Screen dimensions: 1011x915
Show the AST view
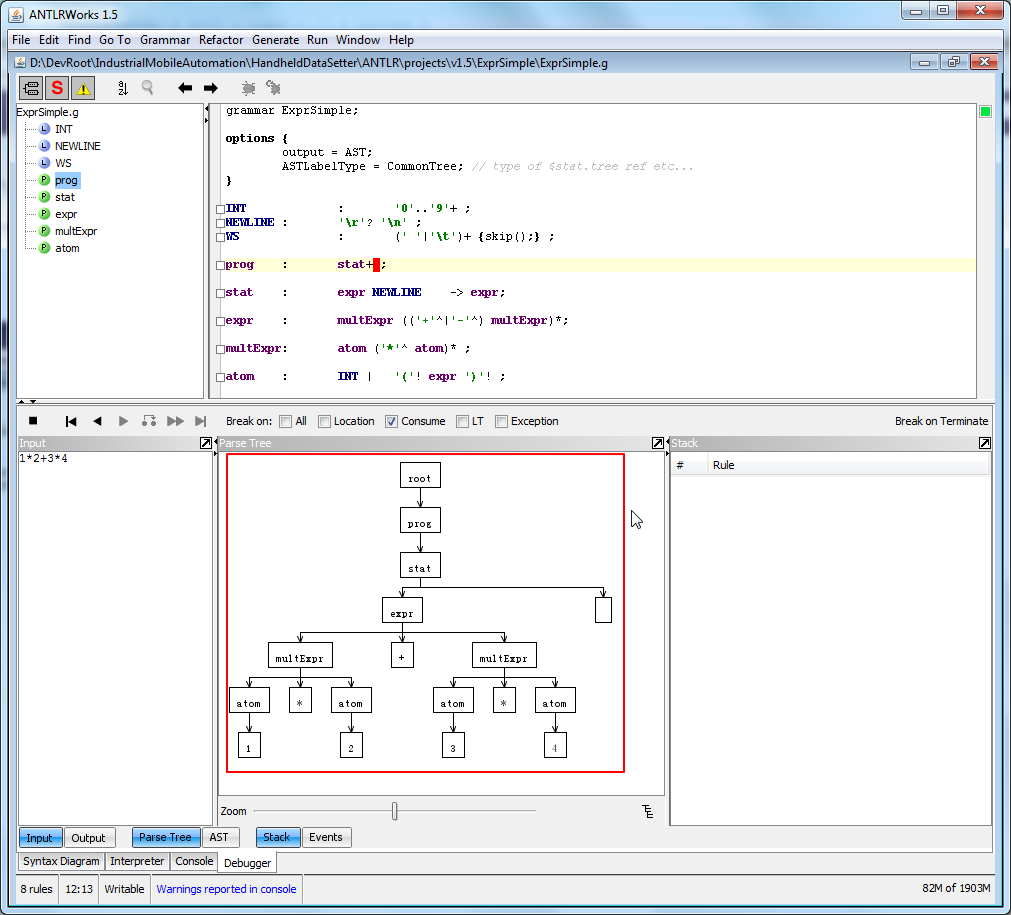[218, 838]
